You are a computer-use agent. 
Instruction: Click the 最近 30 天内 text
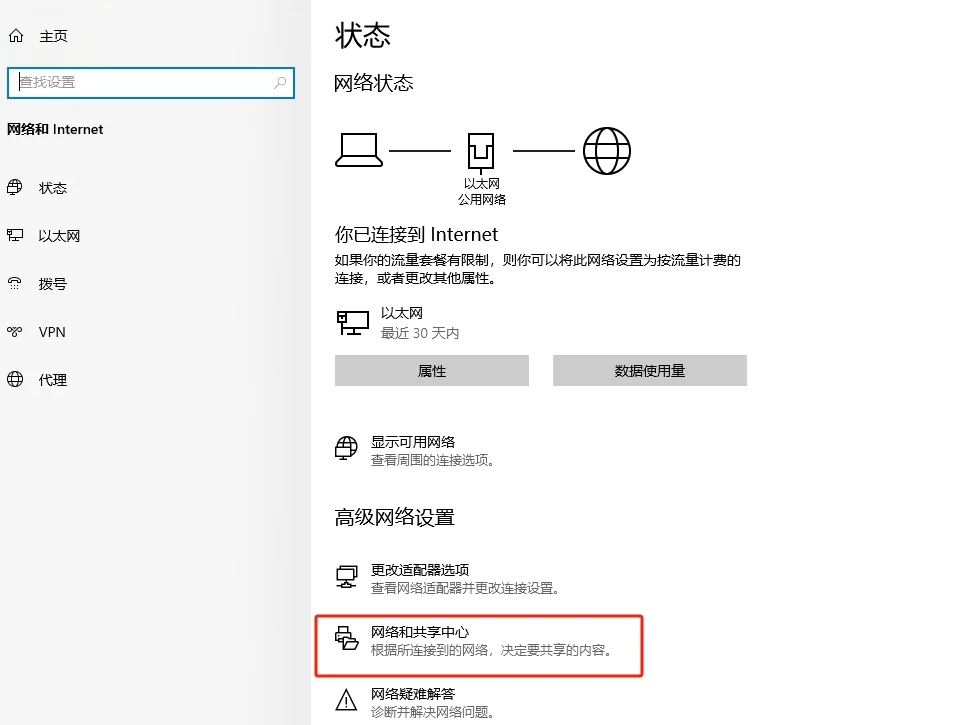coord(420,333)
